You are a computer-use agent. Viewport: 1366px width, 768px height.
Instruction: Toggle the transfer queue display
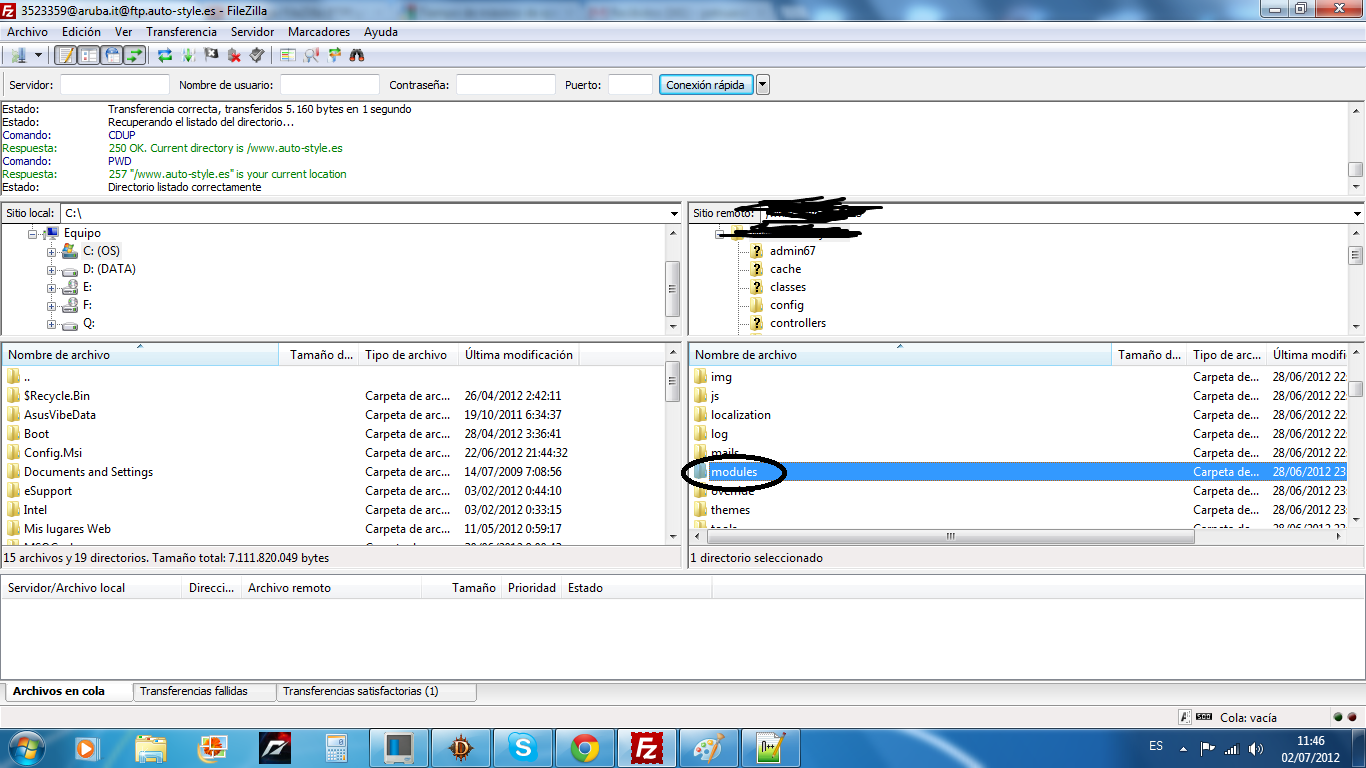point(134,55)
